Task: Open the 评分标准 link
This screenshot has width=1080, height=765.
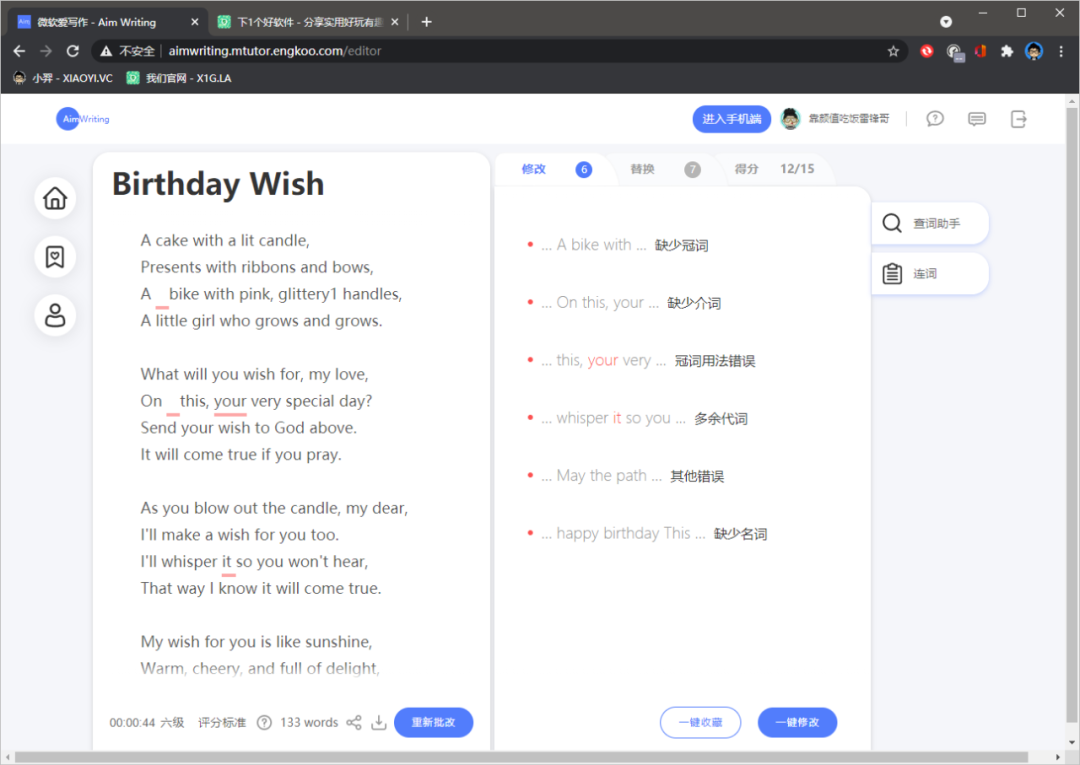Action: [x=222, y=722]
